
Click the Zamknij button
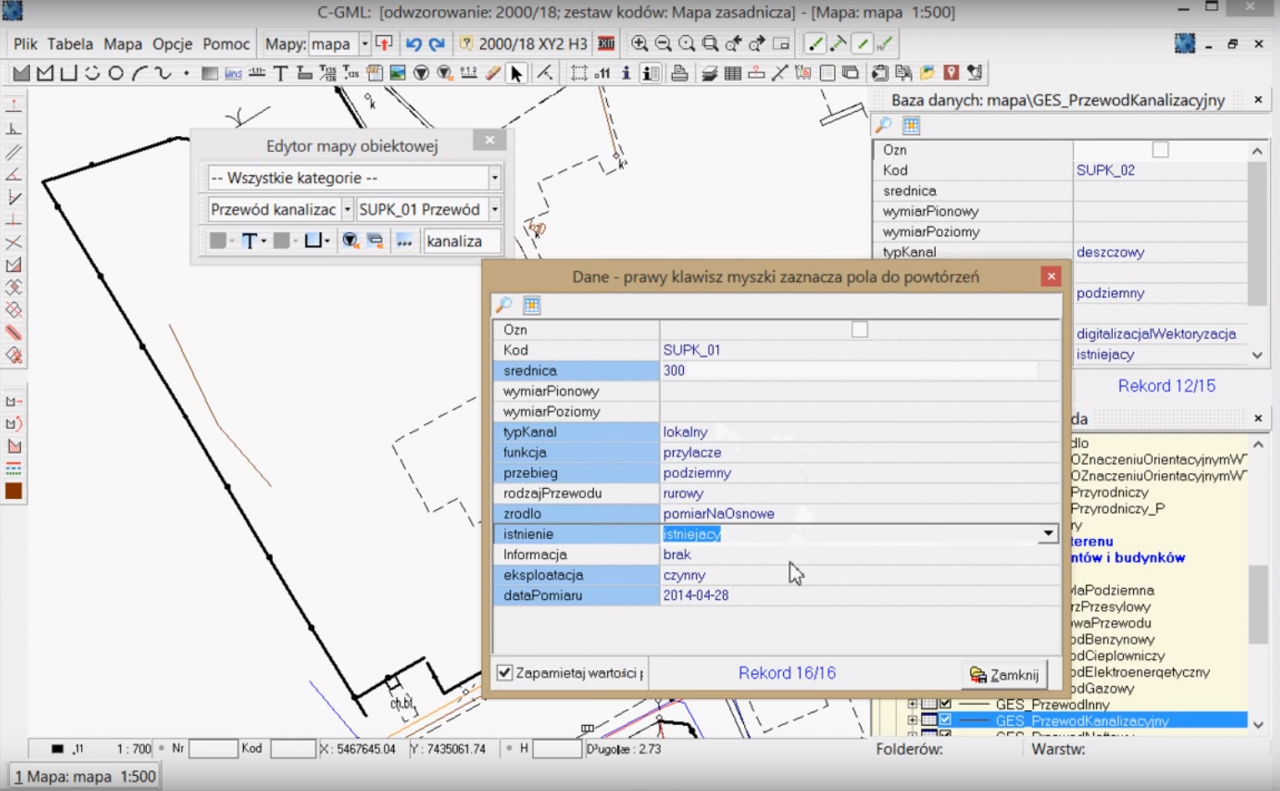1005,675
